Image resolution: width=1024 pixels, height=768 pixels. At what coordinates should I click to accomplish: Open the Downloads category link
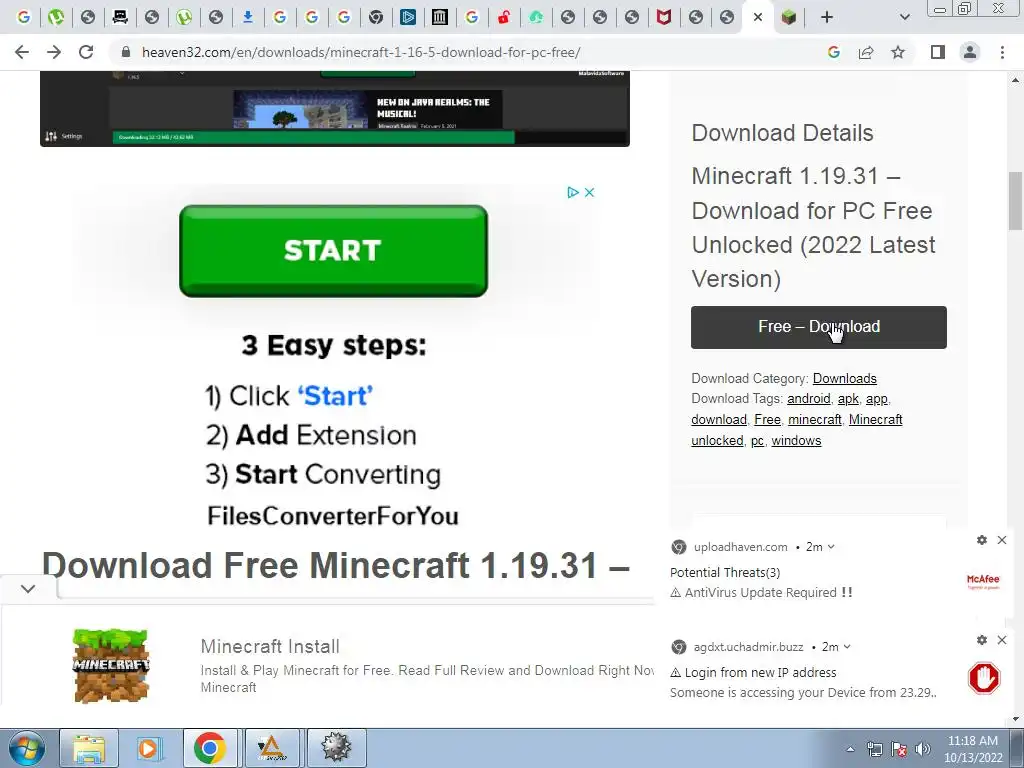point(844,379)
